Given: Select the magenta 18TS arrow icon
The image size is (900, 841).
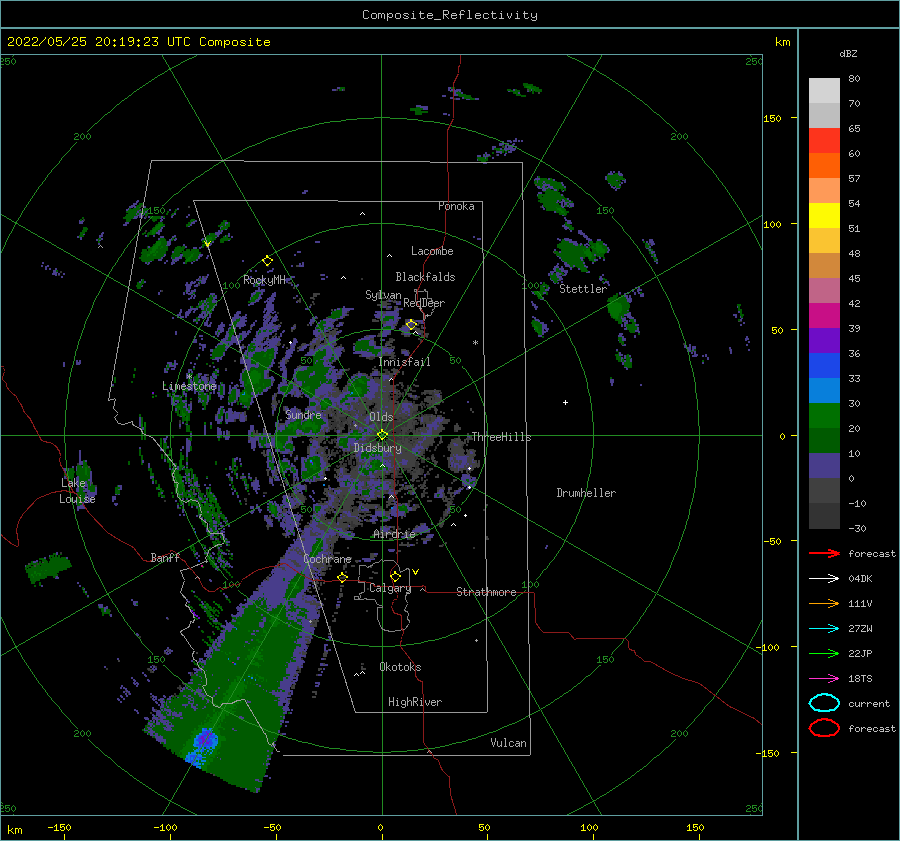Looking at the screenshot, I should pyautogui.click(x=824, y=679).
